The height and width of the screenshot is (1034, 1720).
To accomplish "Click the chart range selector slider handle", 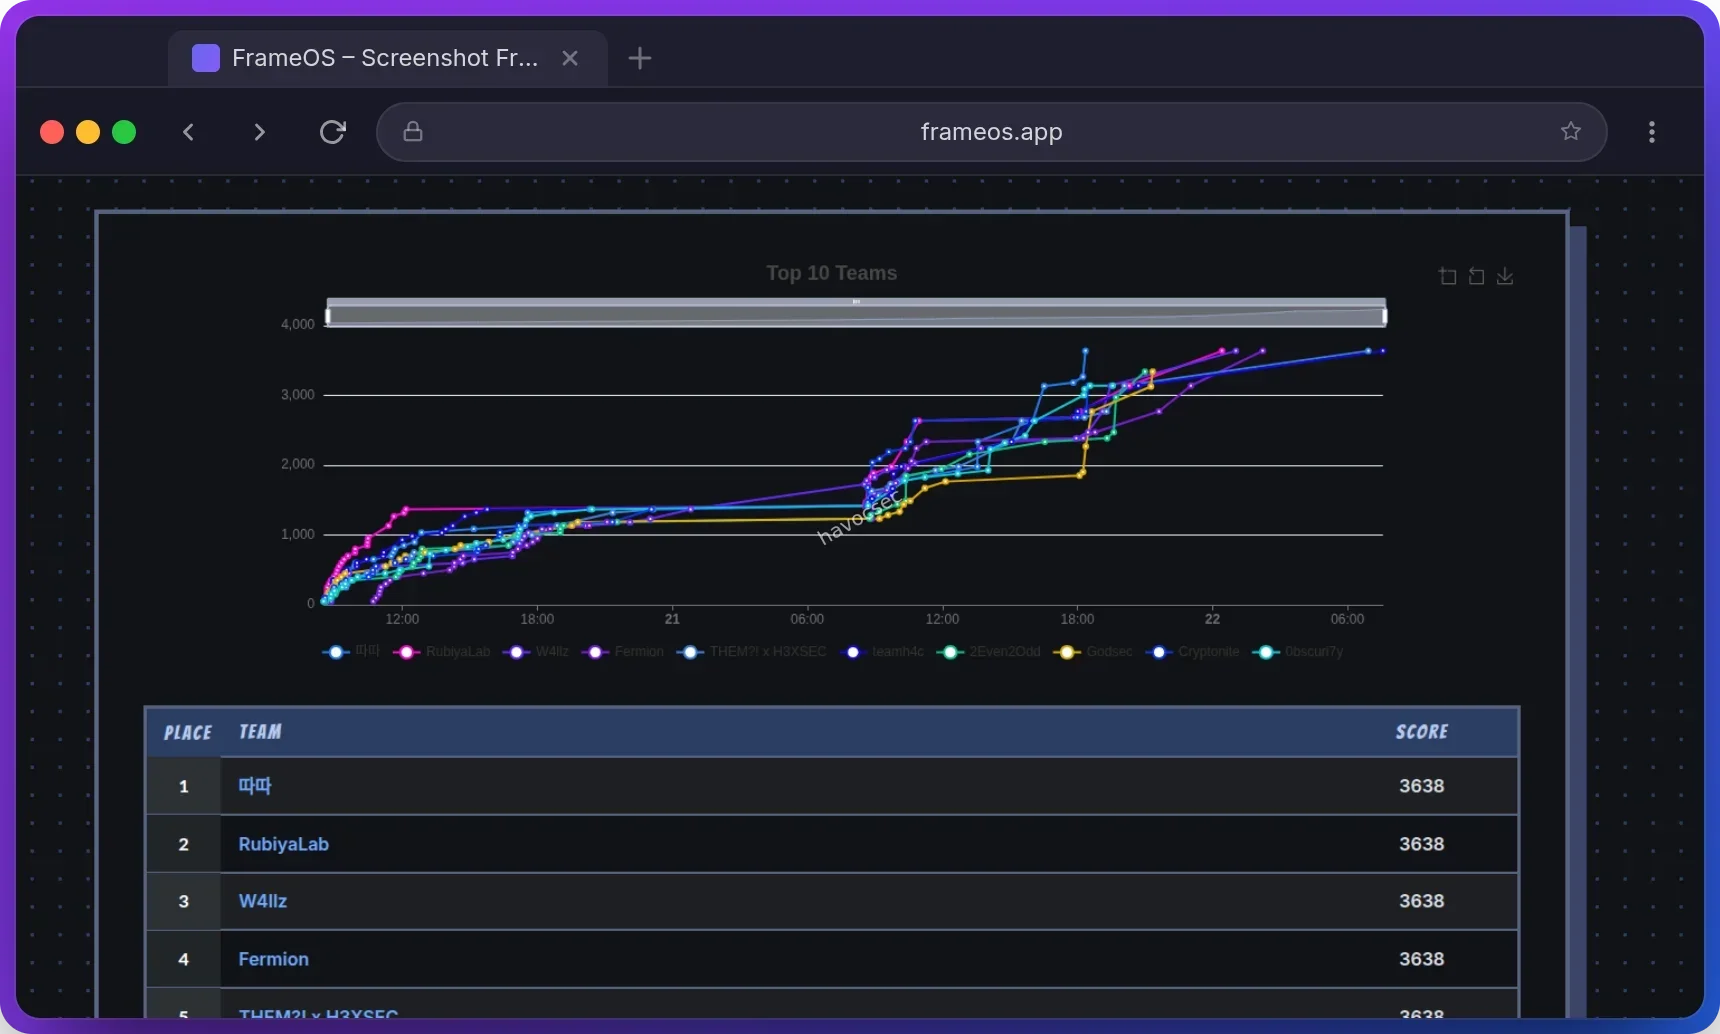I will click(856, 303).
